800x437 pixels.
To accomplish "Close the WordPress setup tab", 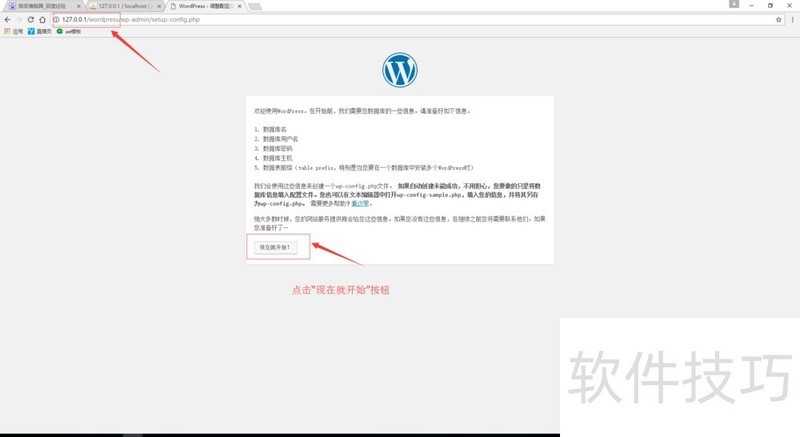I will (x=239, y=6).
